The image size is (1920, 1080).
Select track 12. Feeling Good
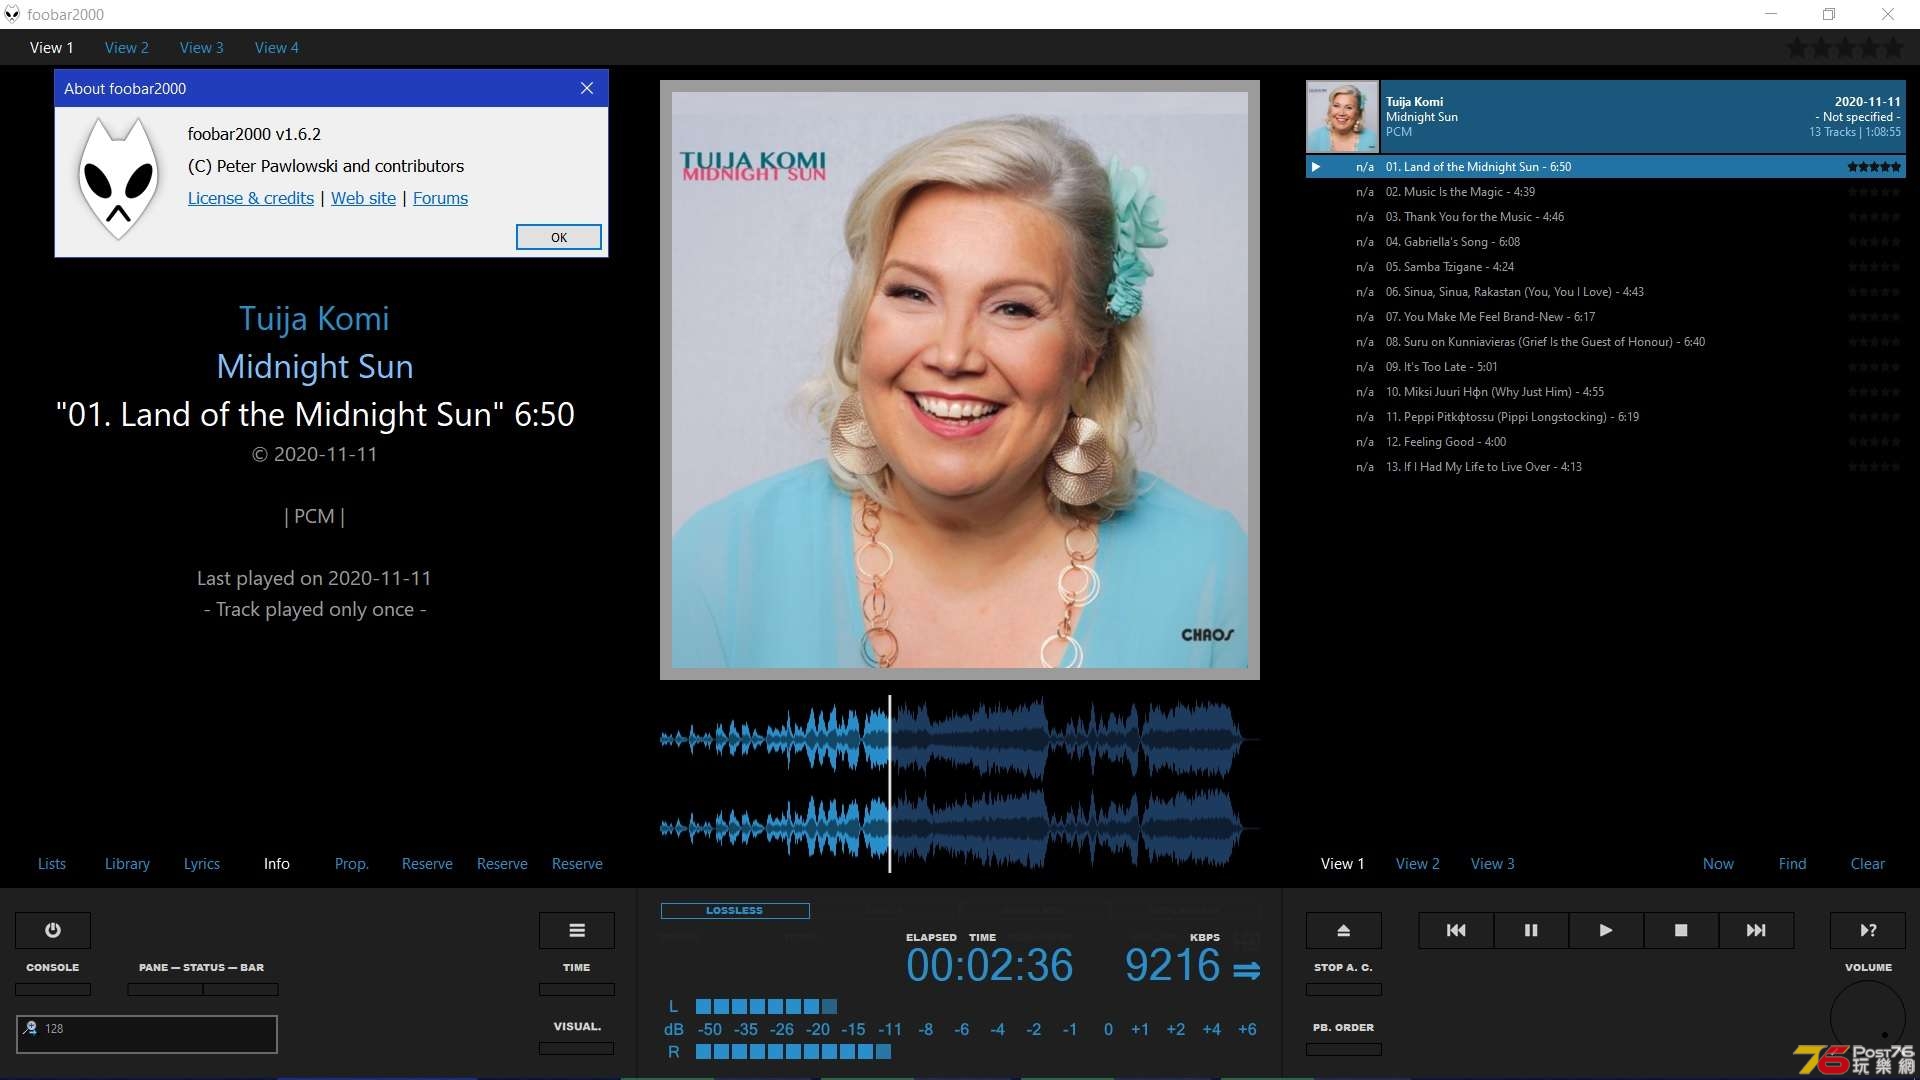1605,442
